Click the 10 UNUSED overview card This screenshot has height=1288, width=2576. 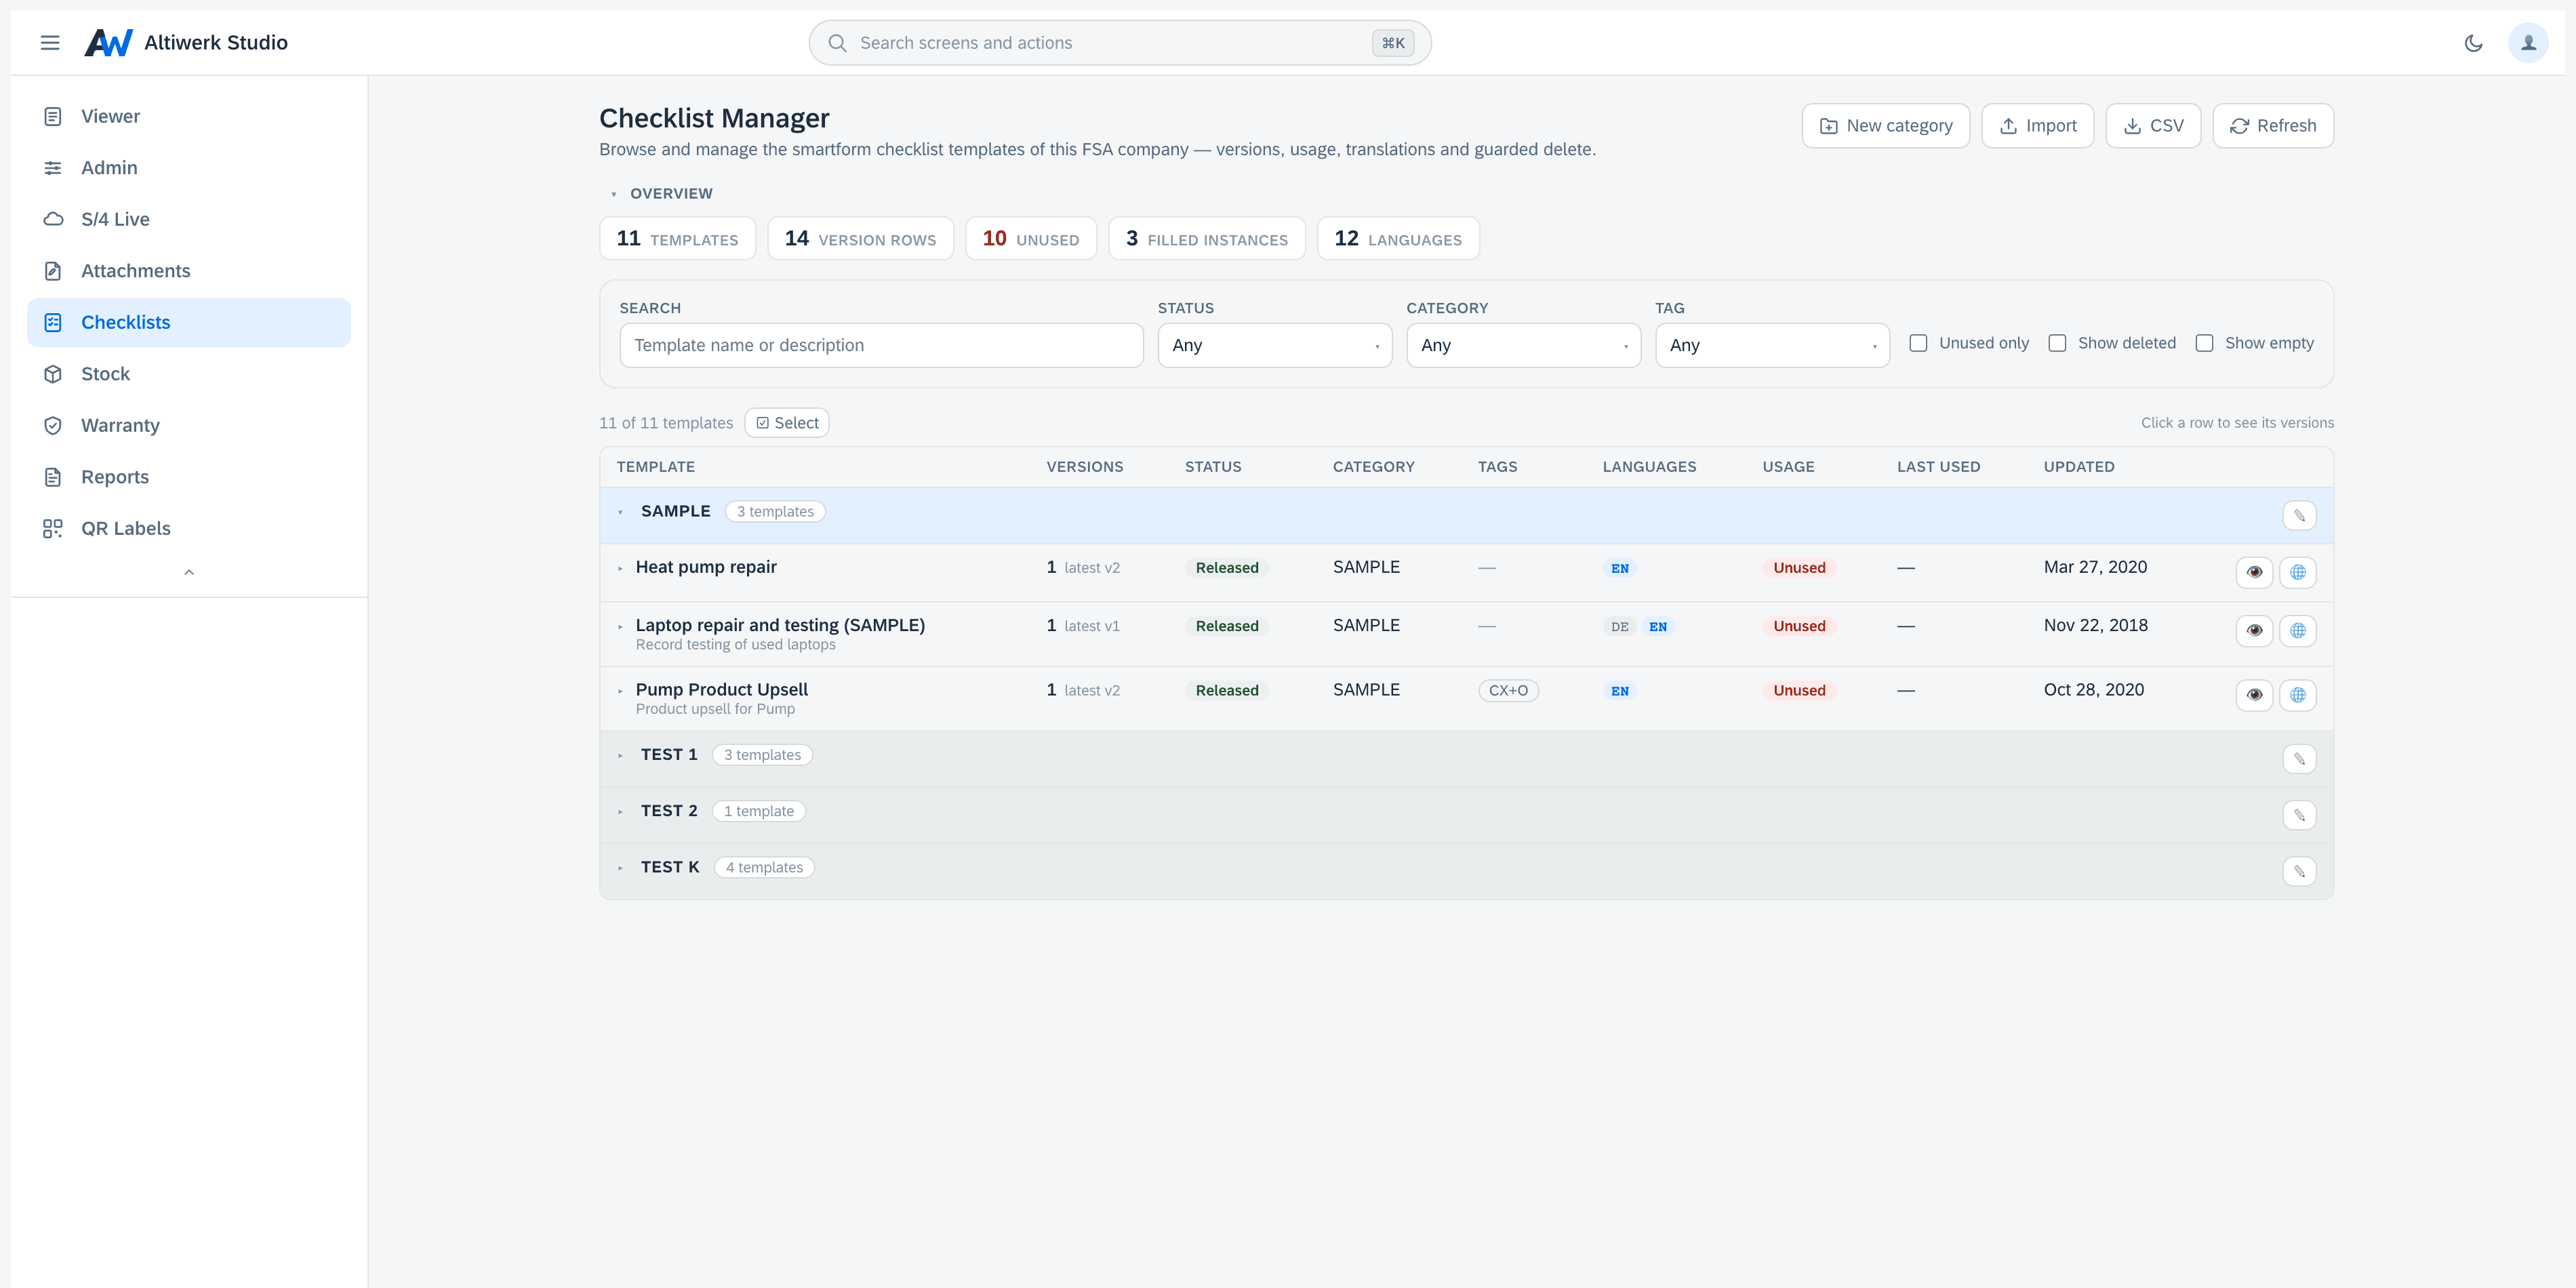pos(1030,238)
